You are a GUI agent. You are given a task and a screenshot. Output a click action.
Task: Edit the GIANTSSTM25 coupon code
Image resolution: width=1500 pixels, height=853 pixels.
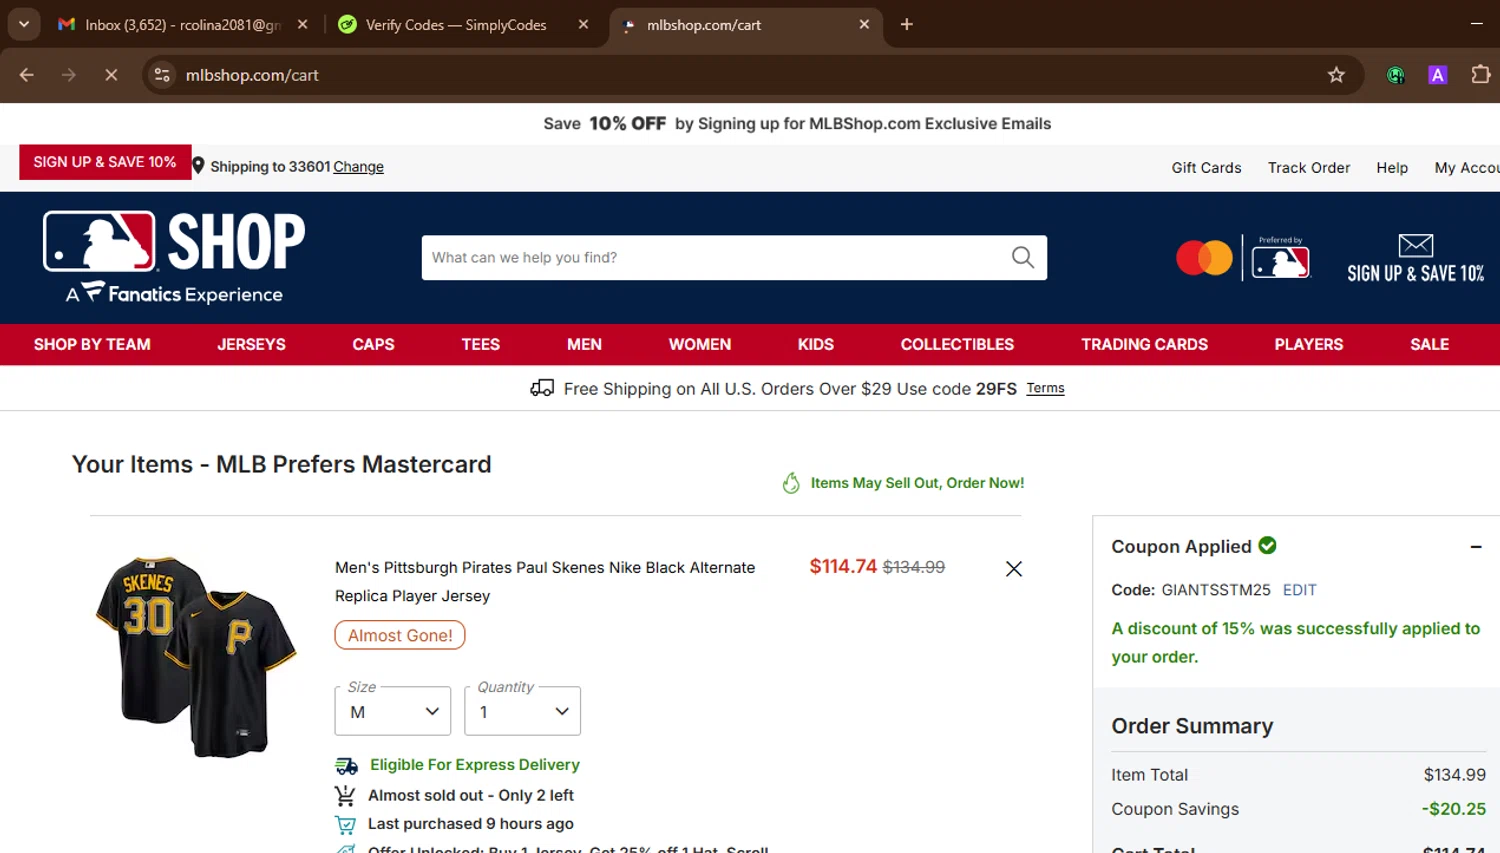pyautogui.click(x=1299, y=590)
